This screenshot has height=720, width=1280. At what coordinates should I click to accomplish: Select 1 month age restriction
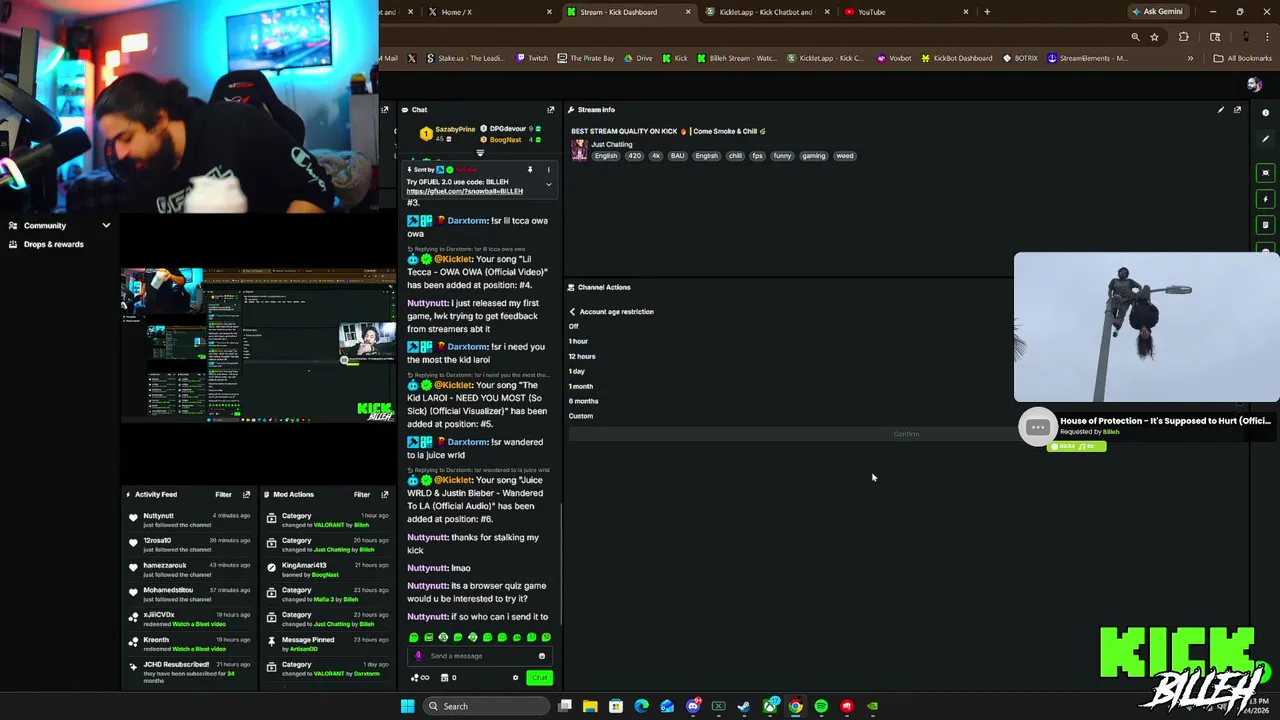581,386
